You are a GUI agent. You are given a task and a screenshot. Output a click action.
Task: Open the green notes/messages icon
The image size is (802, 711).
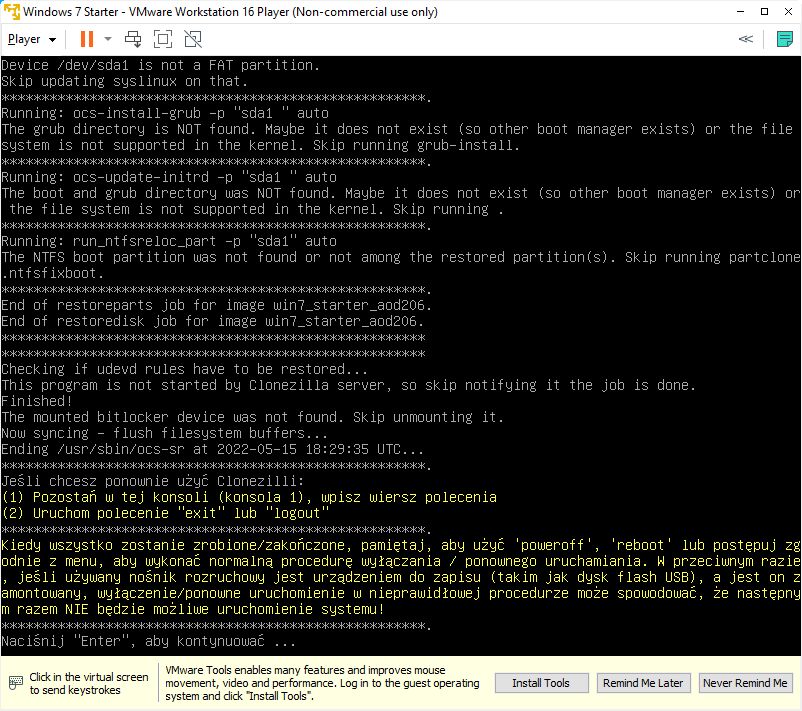(785, 39)
